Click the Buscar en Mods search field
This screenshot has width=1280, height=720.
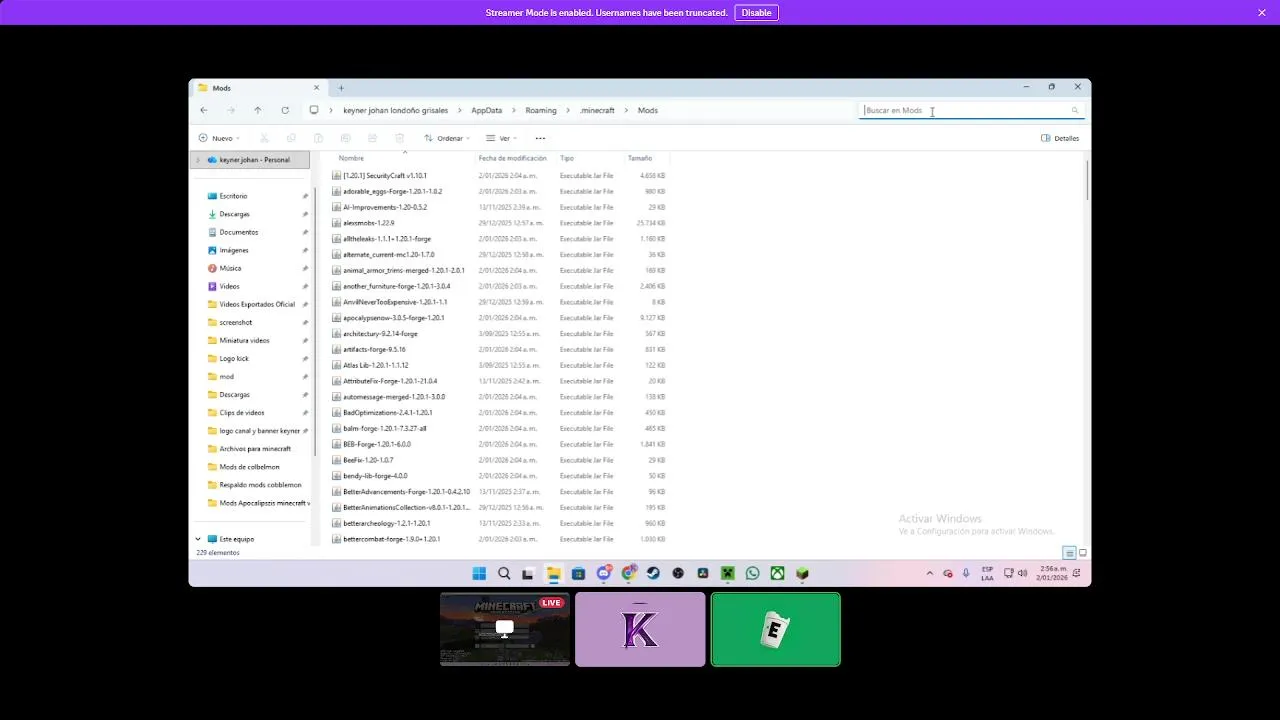971,110
